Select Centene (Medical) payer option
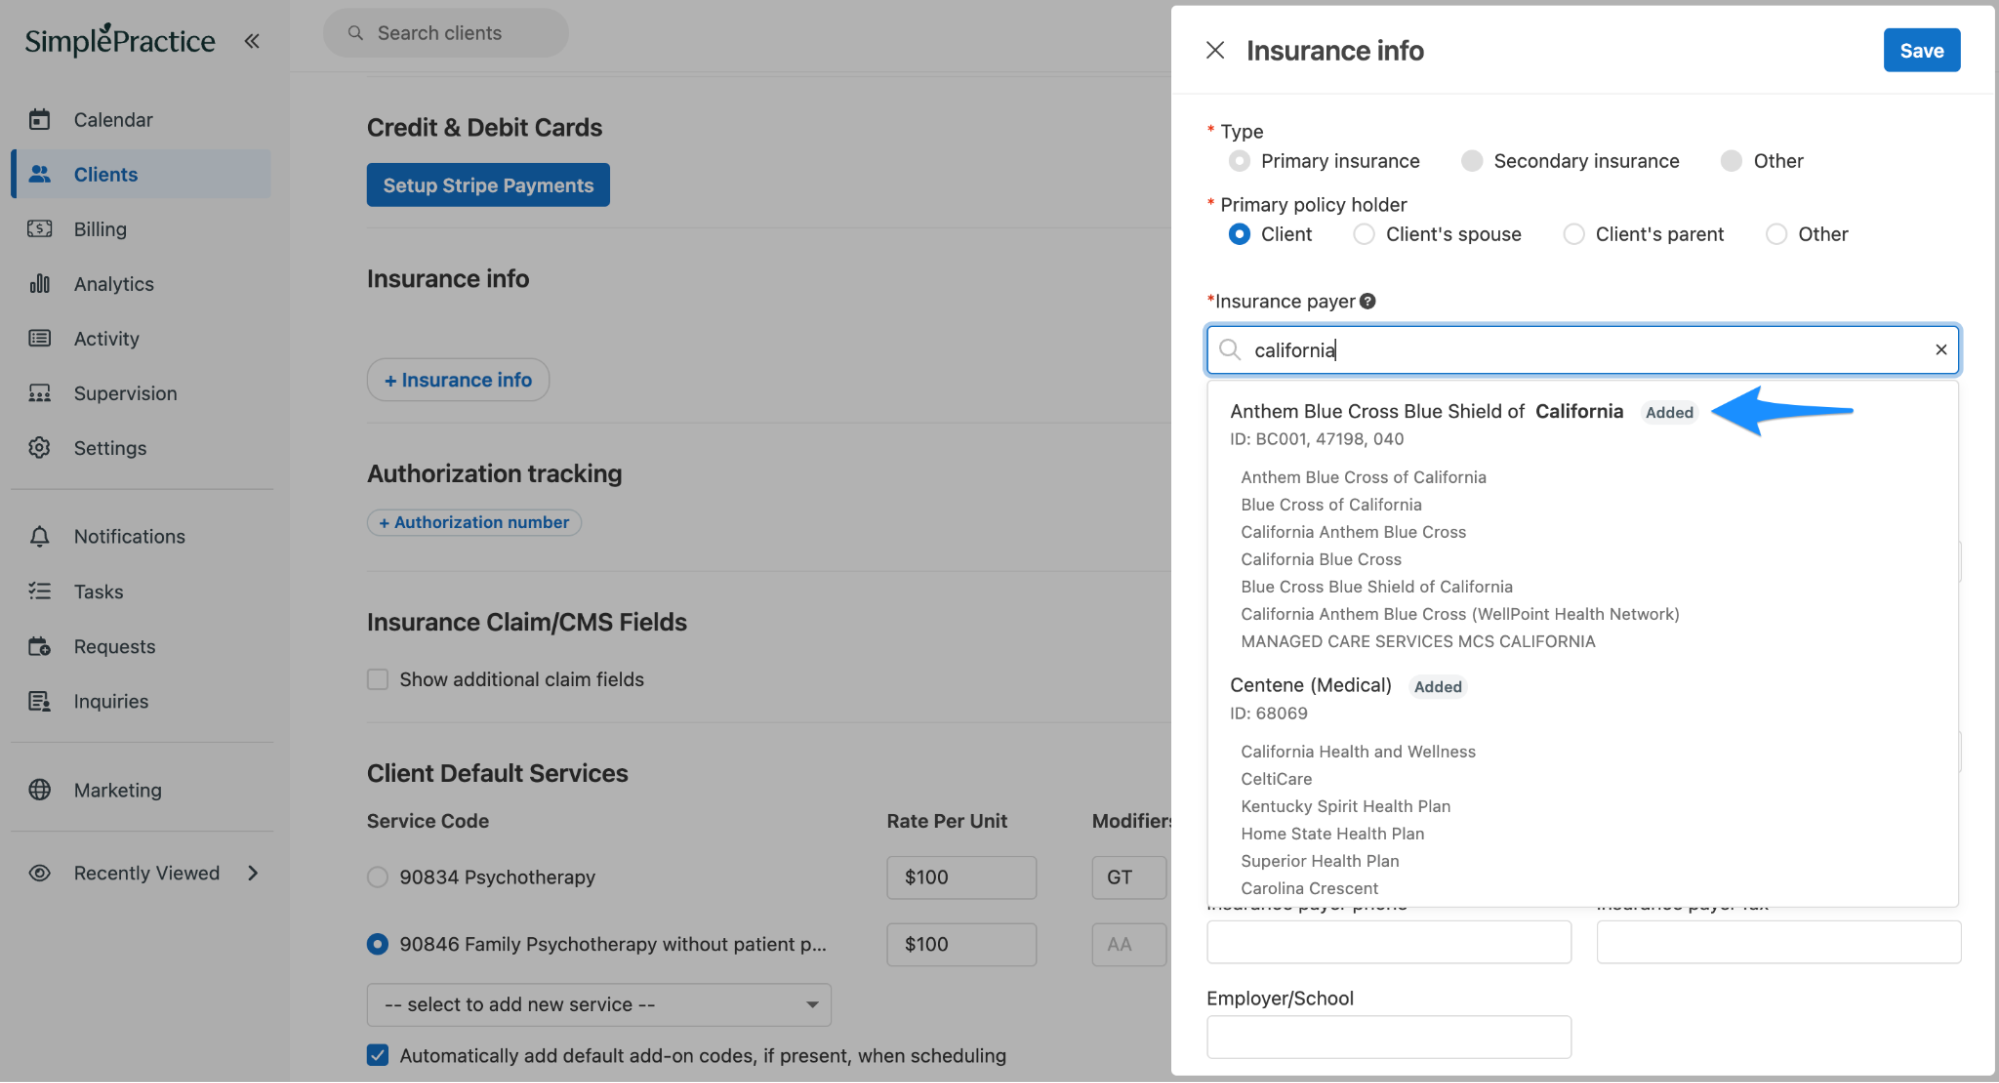1999x1083 pixels. coord(1310,686)
